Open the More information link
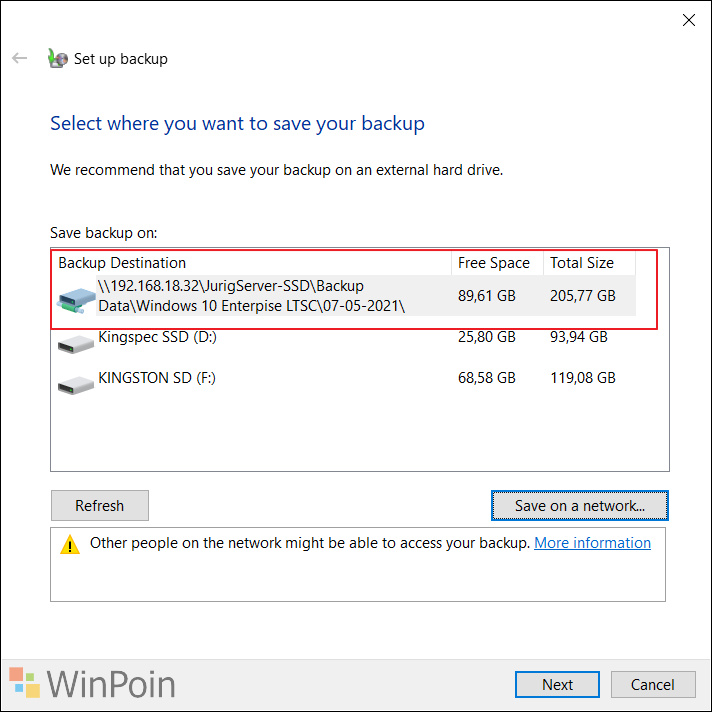712x712 pixels. pyautogui.click(x=592, y=543)
